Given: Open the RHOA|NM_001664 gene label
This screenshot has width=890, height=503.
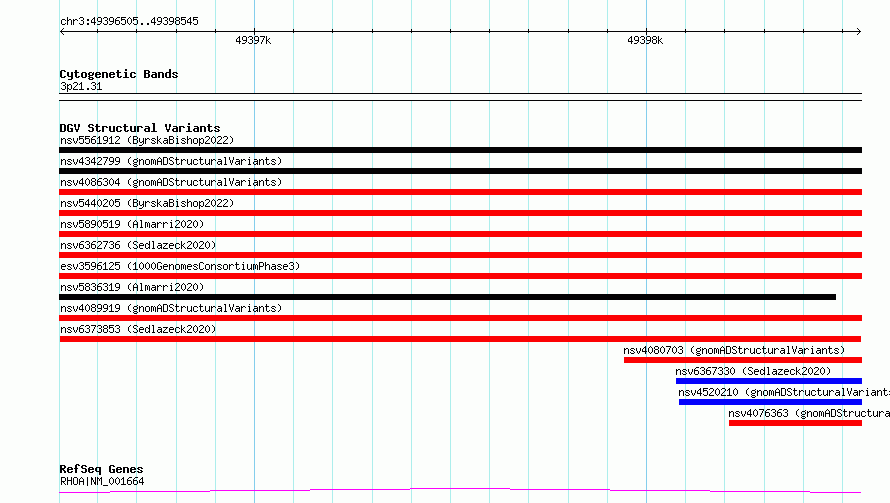Looking at the screenshot, I should tap(102, 481).
